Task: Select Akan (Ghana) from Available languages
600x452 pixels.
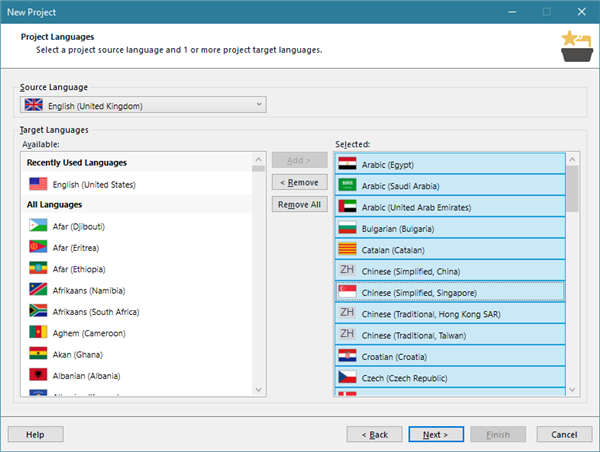Action: [x=79, y=354]
